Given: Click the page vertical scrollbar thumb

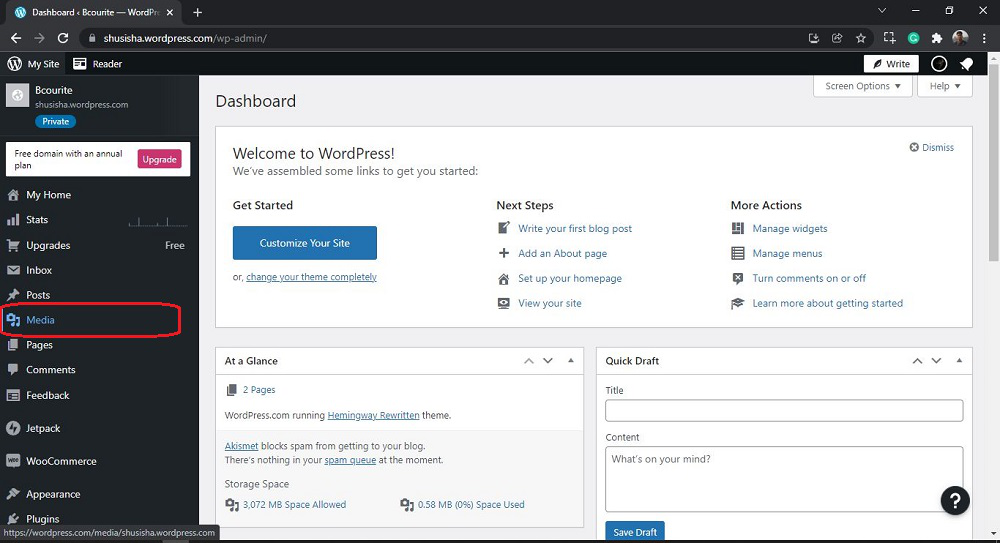Looking at the screenshot, I should (994, 163).
